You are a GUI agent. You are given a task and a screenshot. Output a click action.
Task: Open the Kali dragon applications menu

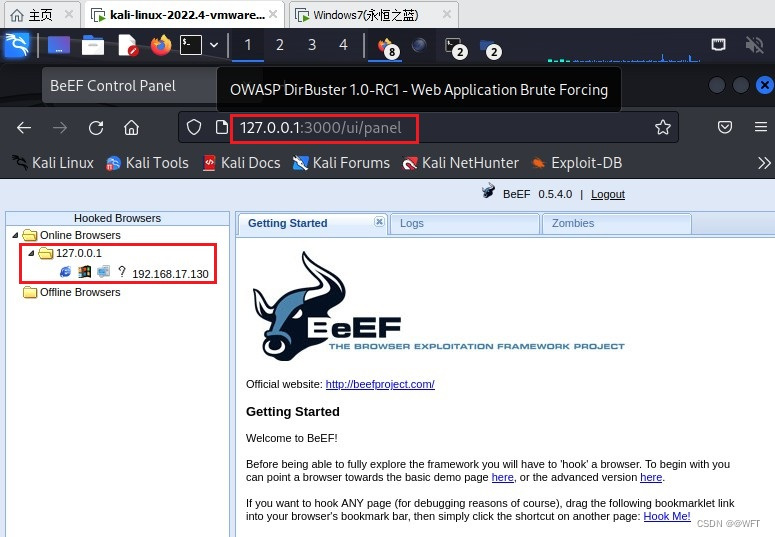[x=17, y=45]
